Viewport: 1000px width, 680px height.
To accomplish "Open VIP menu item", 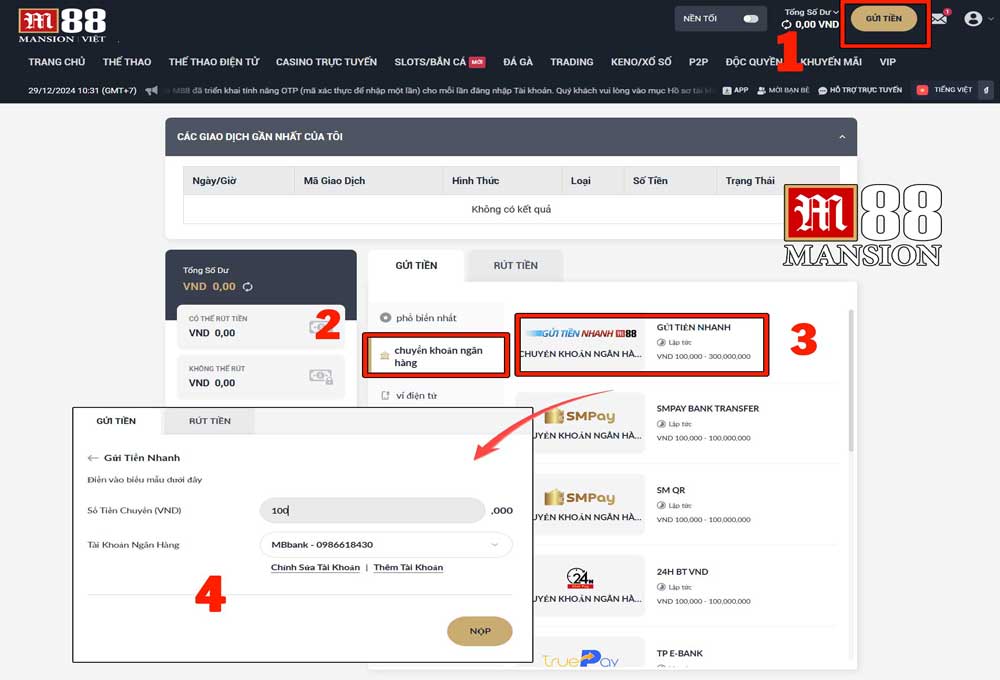I will pos(887,62).
